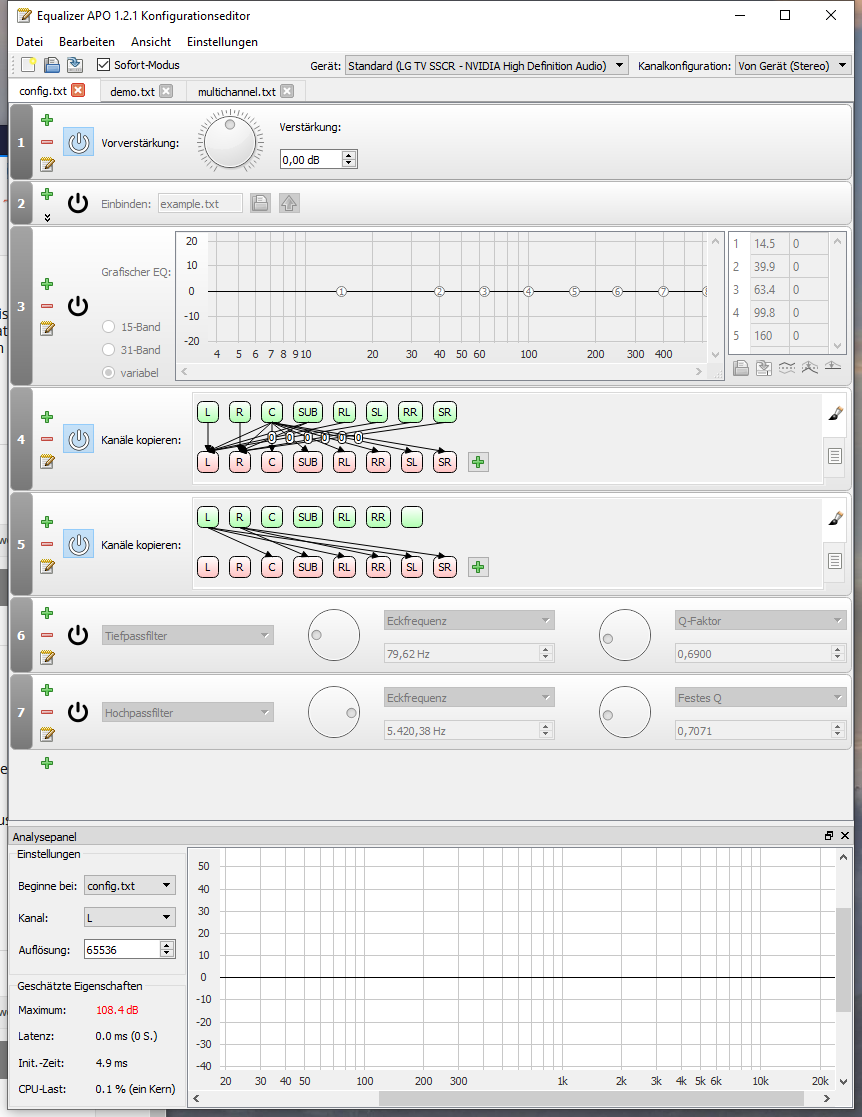Remove filter row 3 with red minus
Viewport: 862px width, 1117px height.
(47, 306)
